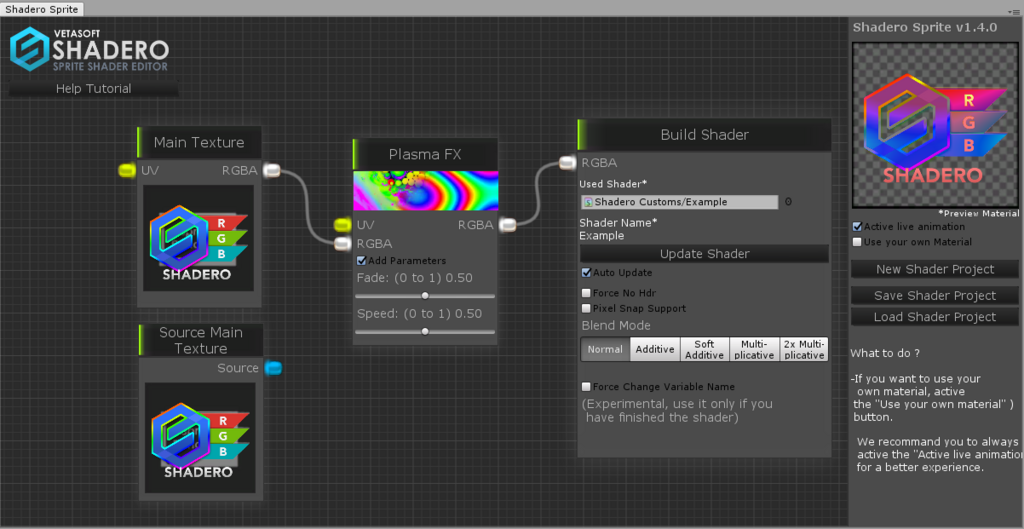Adjust the Fade slider on Plasma FX

point(425,296)
